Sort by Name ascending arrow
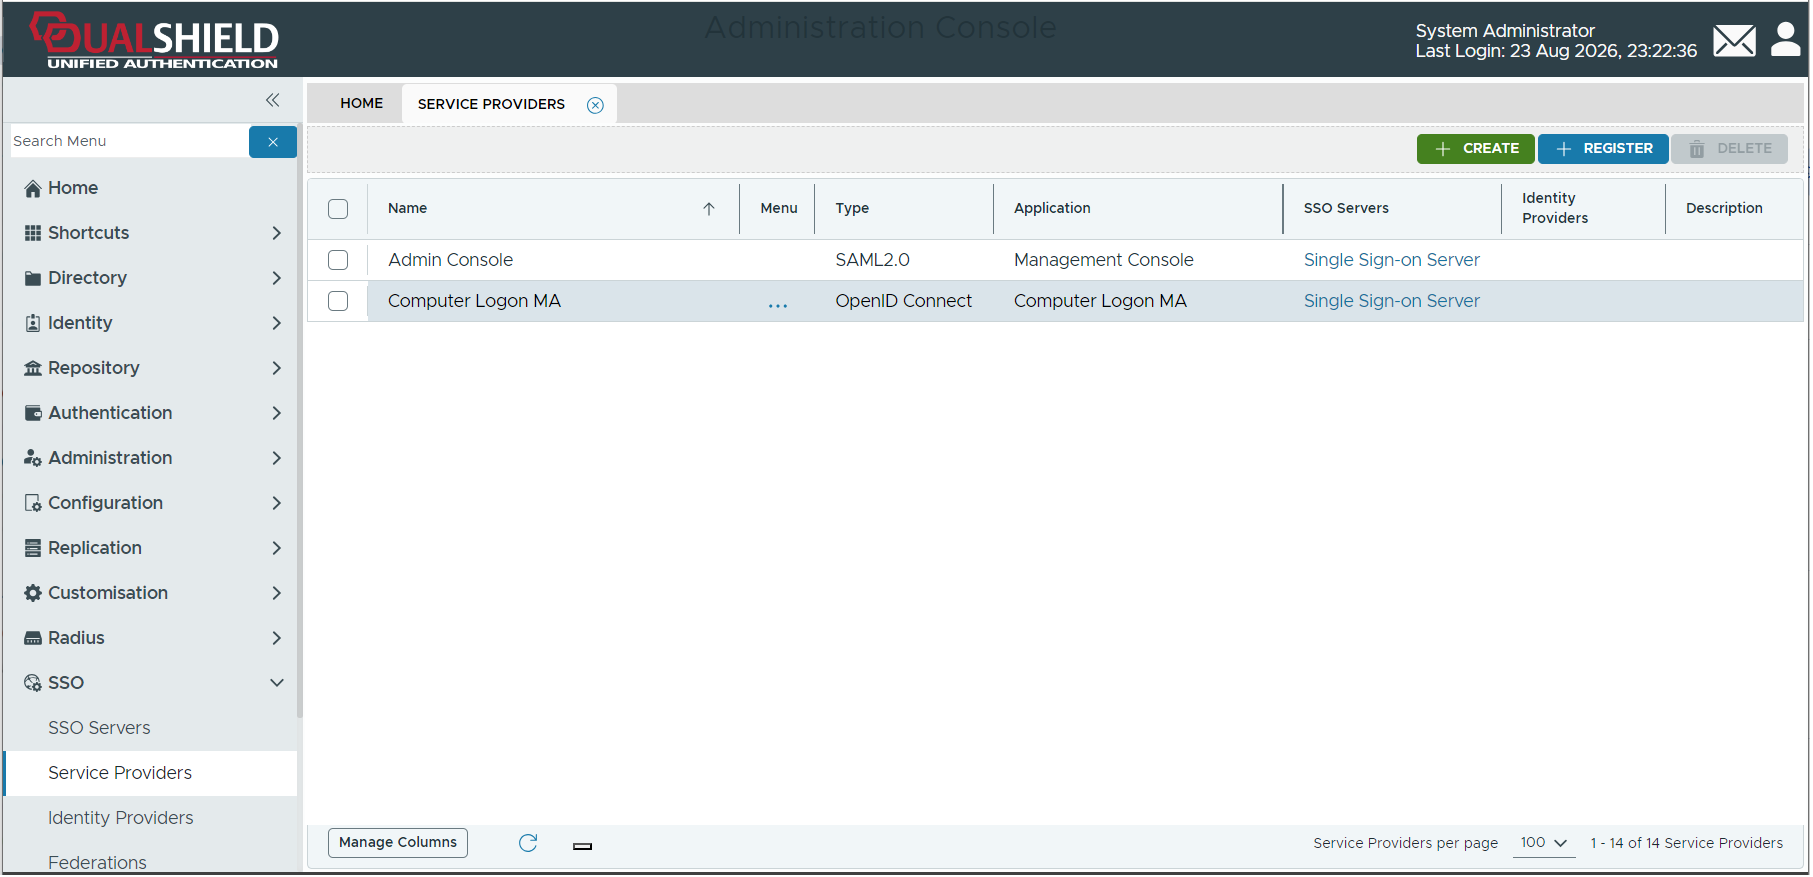This screenshot has width=1813, height=877. pos(709,209)
